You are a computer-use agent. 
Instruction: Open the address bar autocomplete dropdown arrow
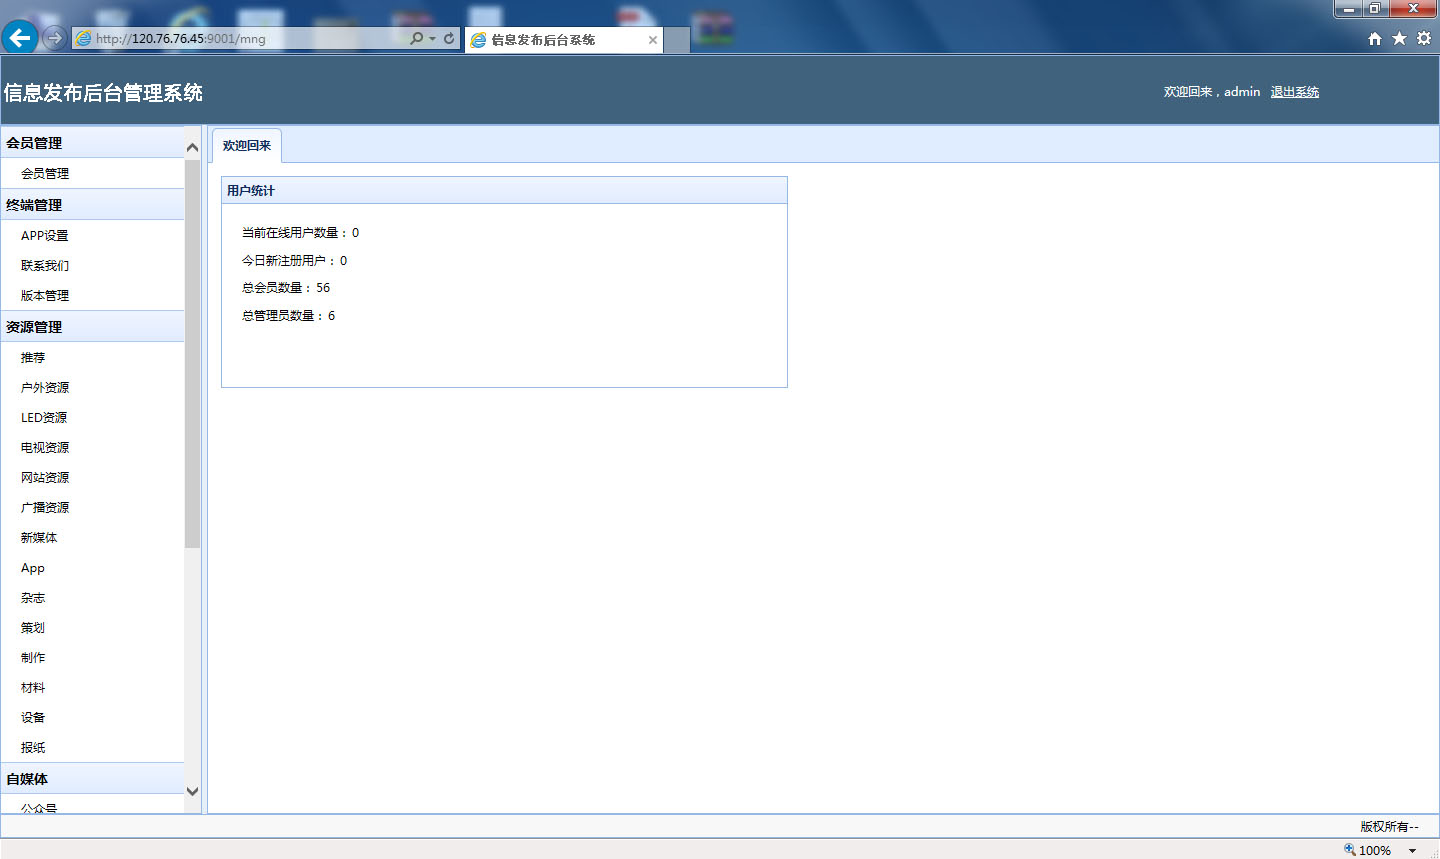point(432,39)
